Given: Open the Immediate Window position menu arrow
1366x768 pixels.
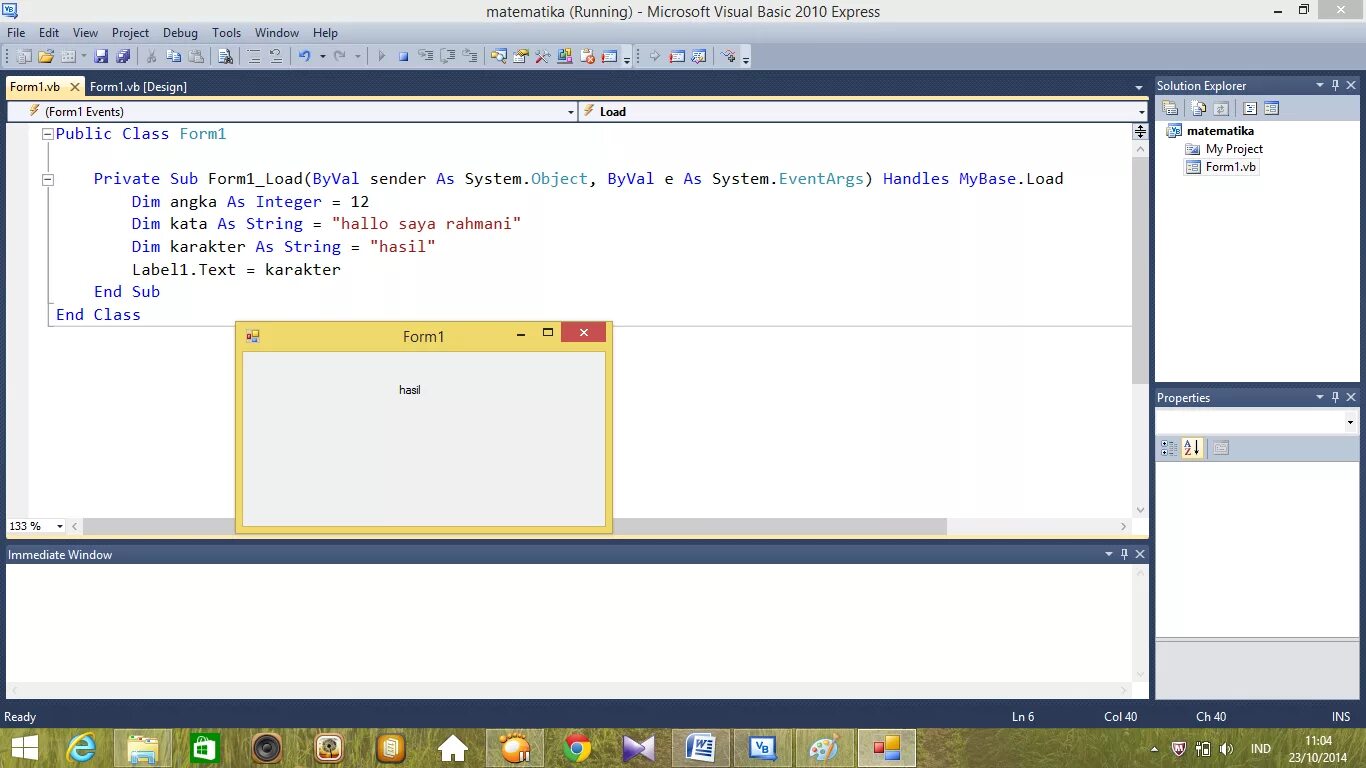Looking at the screenshot, I should [x=1109, y=554].
